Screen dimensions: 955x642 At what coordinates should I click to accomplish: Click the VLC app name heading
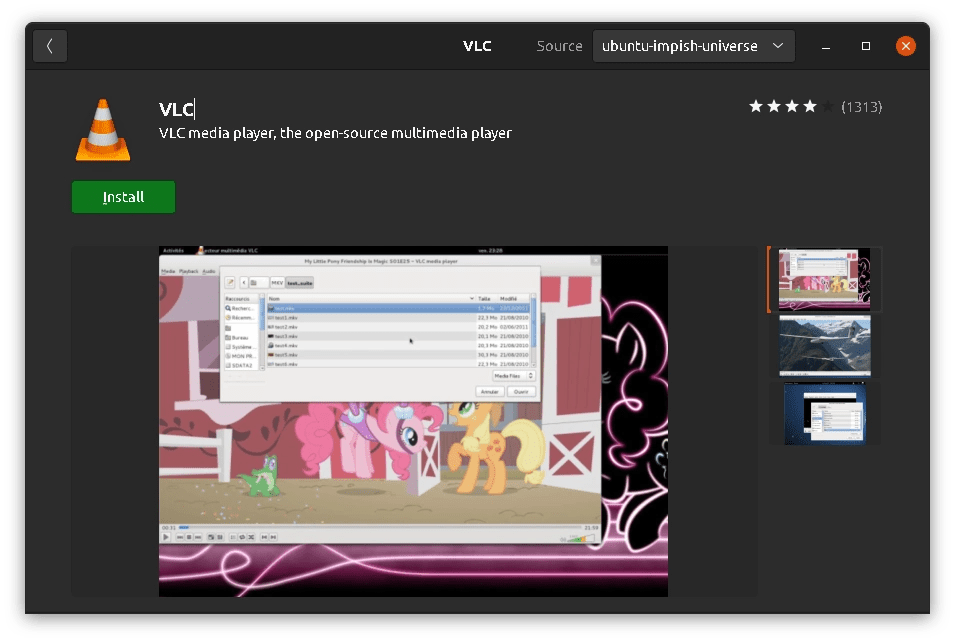176,109
